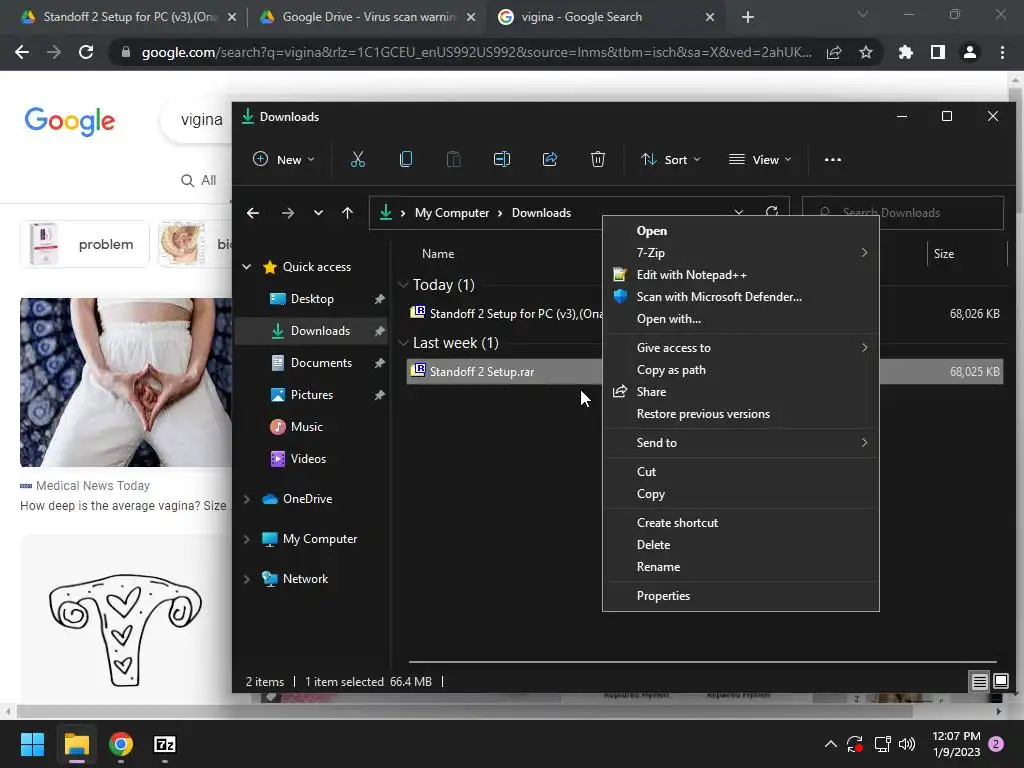Click the Name column header

[x=438, y=253]
